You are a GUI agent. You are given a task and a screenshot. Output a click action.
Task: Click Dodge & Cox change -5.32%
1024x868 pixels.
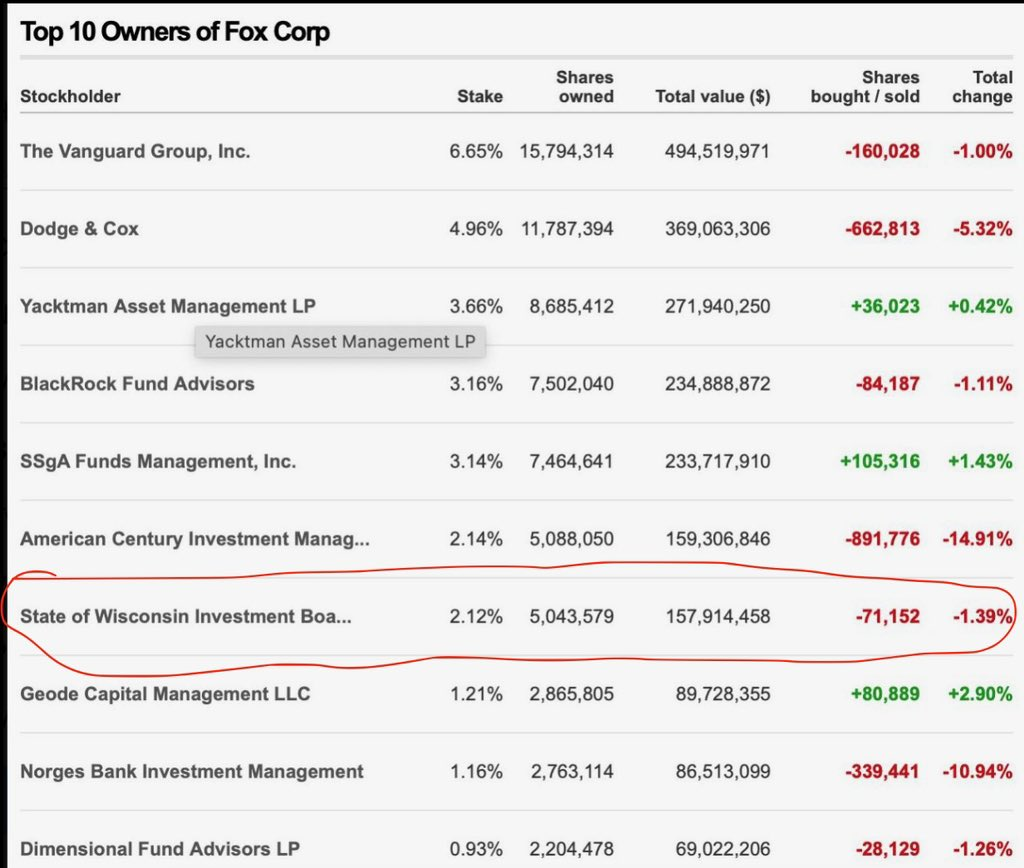[x=983, y=229]
